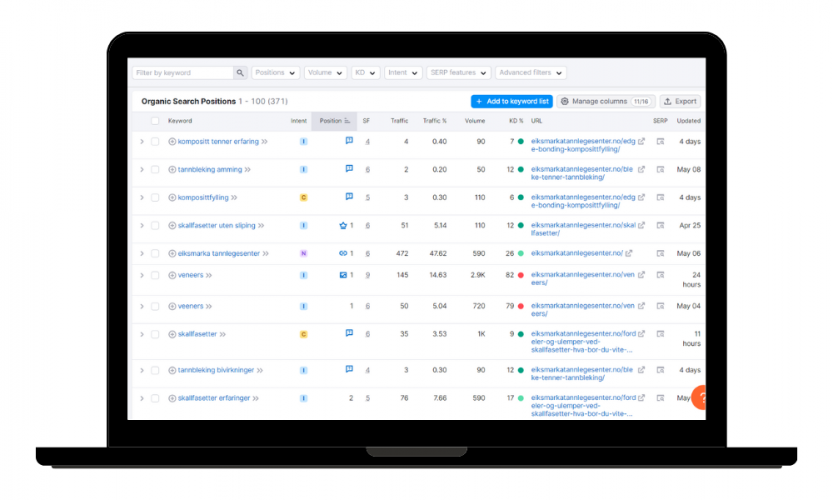
Task: Toggle the select-all checkbox in header
Action: pyautogui.click(x=155, y=121)
